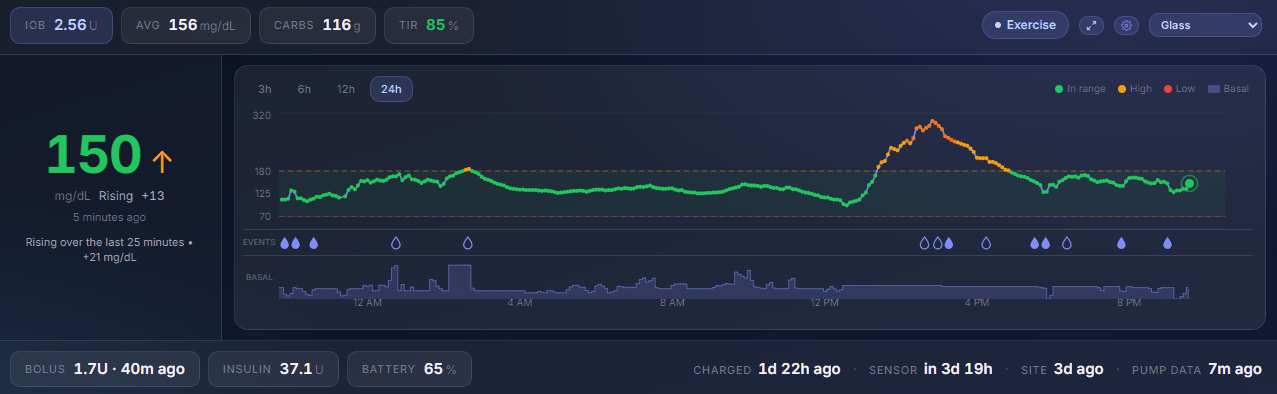Toggle the Exercise mode pill
Screen dimensions: 1277x394
coord(1025,25)
